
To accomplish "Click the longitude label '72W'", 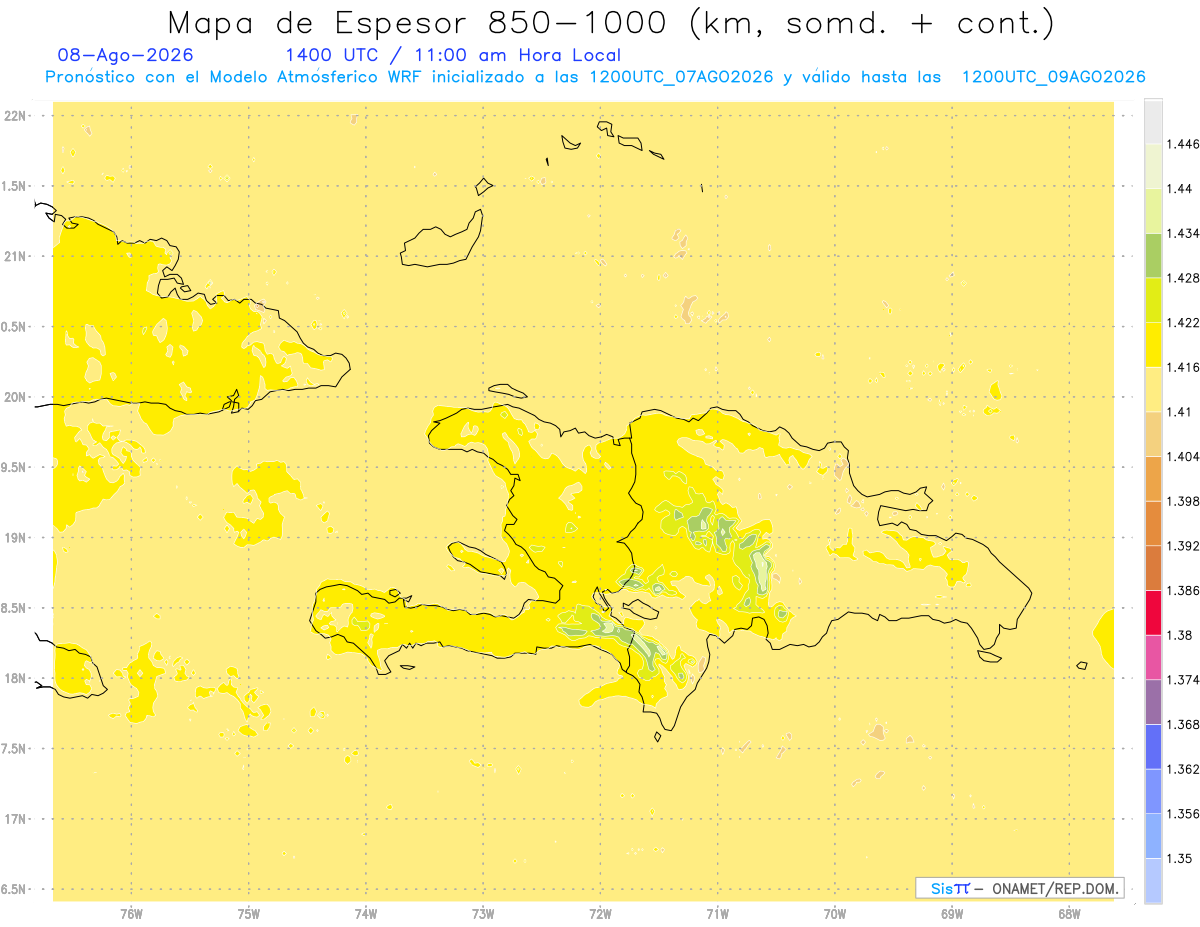I will 600,913.
